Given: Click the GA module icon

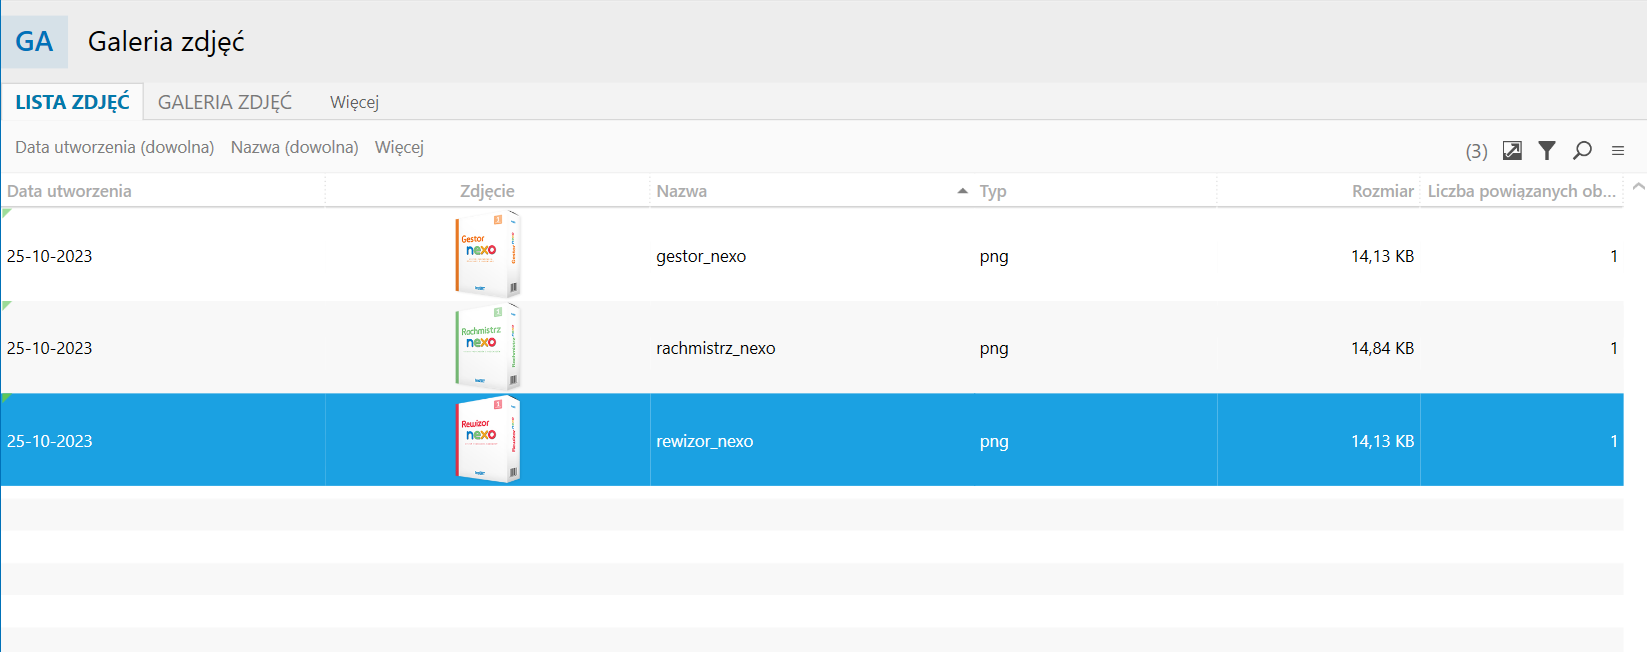Looking at the screenshot, I should 34,42.
